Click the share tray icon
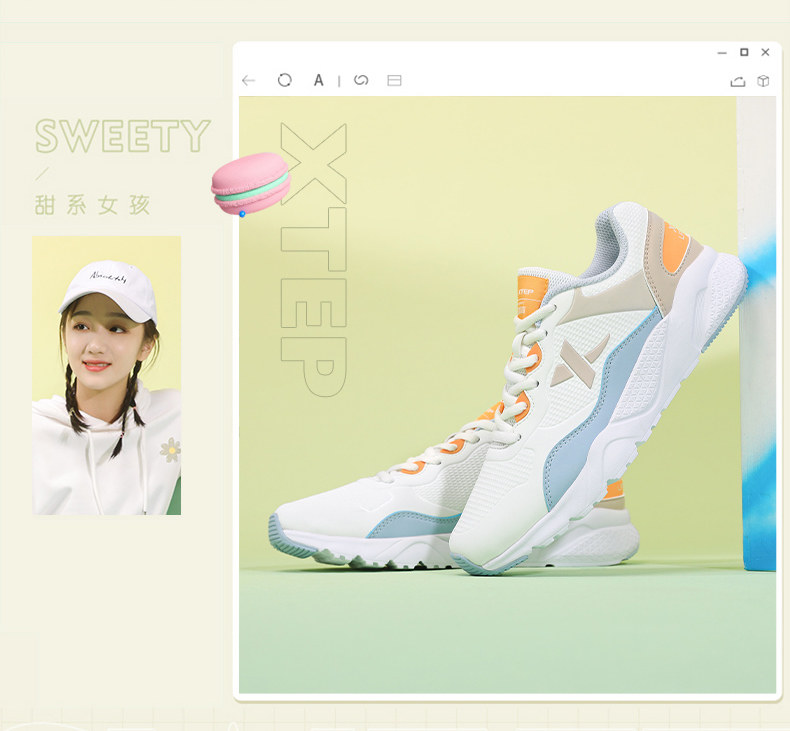 coord(738,82)
